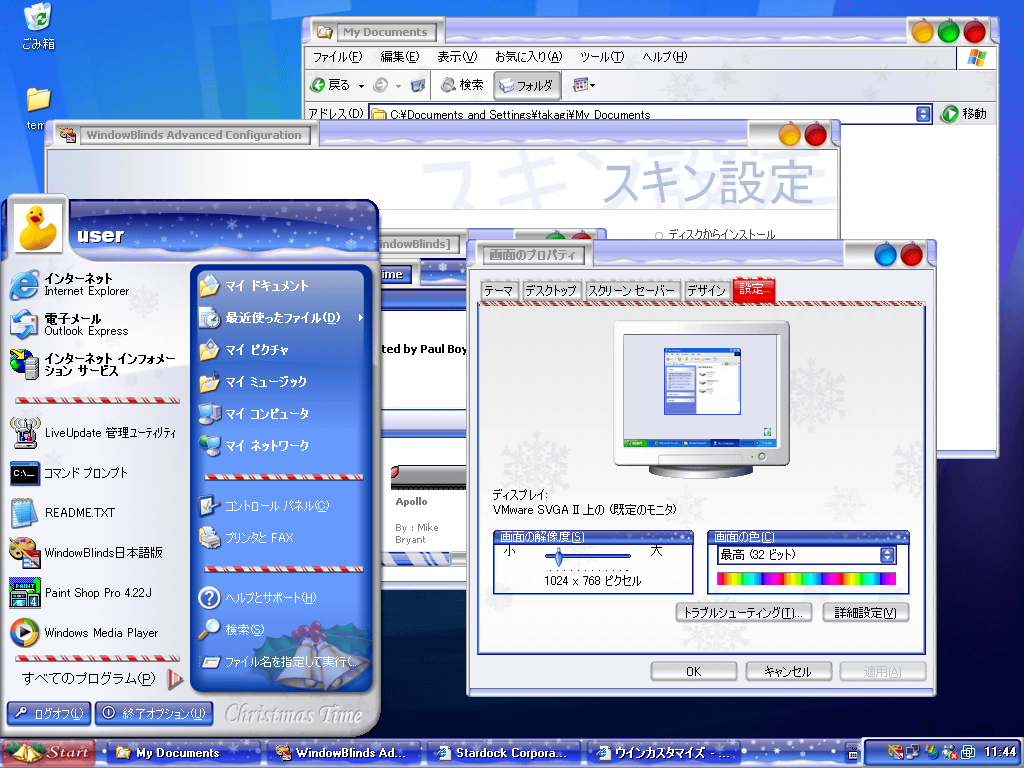The width and height of the screenshot is (1024, 768).
Task: Open the Help menu in My Documents
Action: [x=664, y=57]
